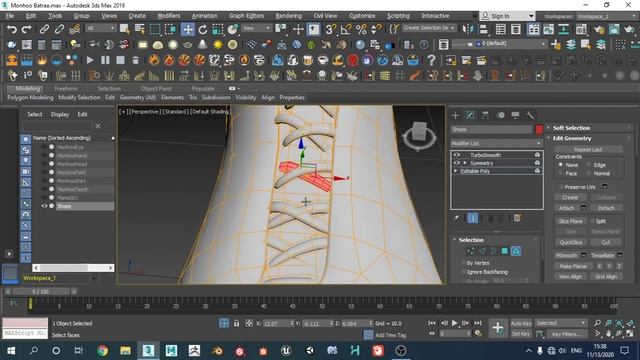Open the Customize menu
The width and height of the screenshot is (640, 360).
click(x=362, y=16)
